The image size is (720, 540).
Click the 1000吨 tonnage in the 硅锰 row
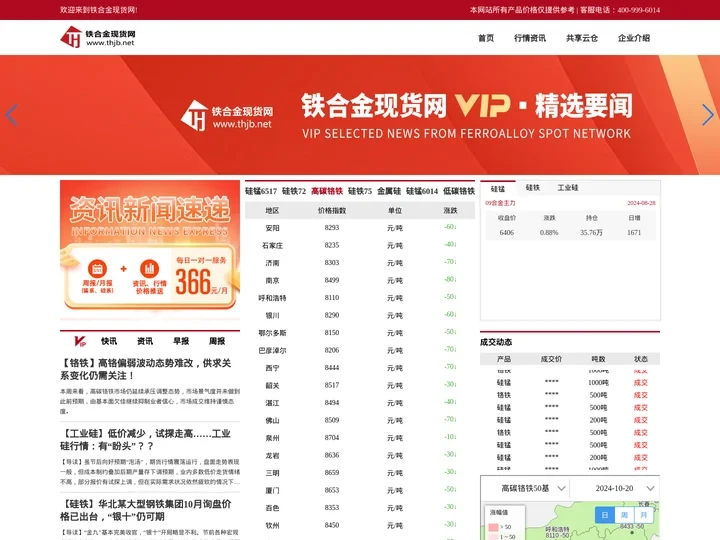[598, 382]
